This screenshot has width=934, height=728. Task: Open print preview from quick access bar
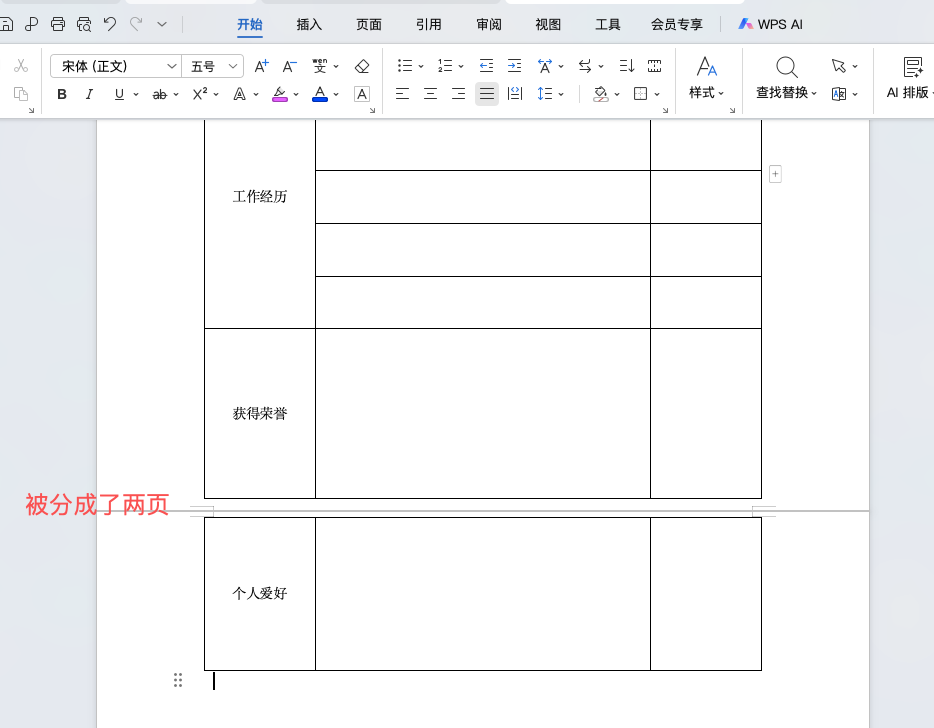[x=84, y=24]
